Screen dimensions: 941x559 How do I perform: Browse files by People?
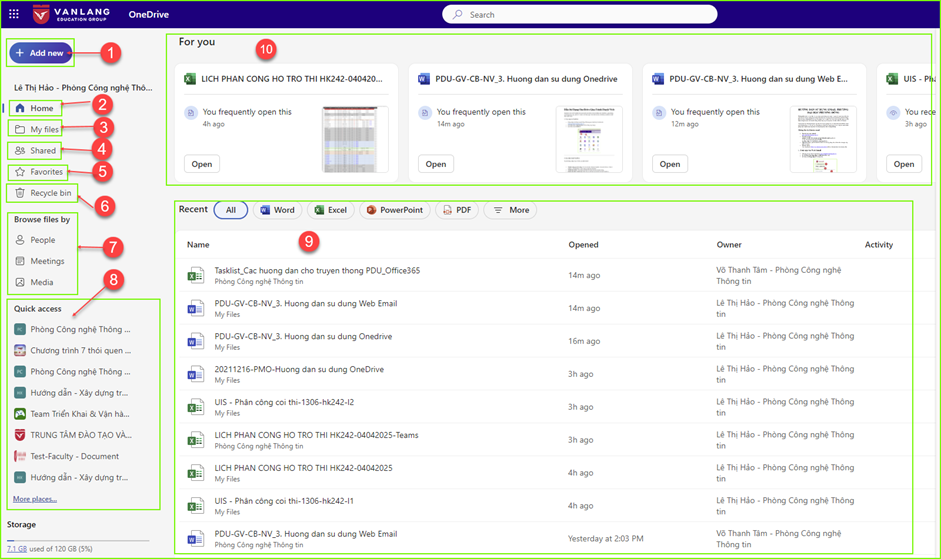click(42, 240)
